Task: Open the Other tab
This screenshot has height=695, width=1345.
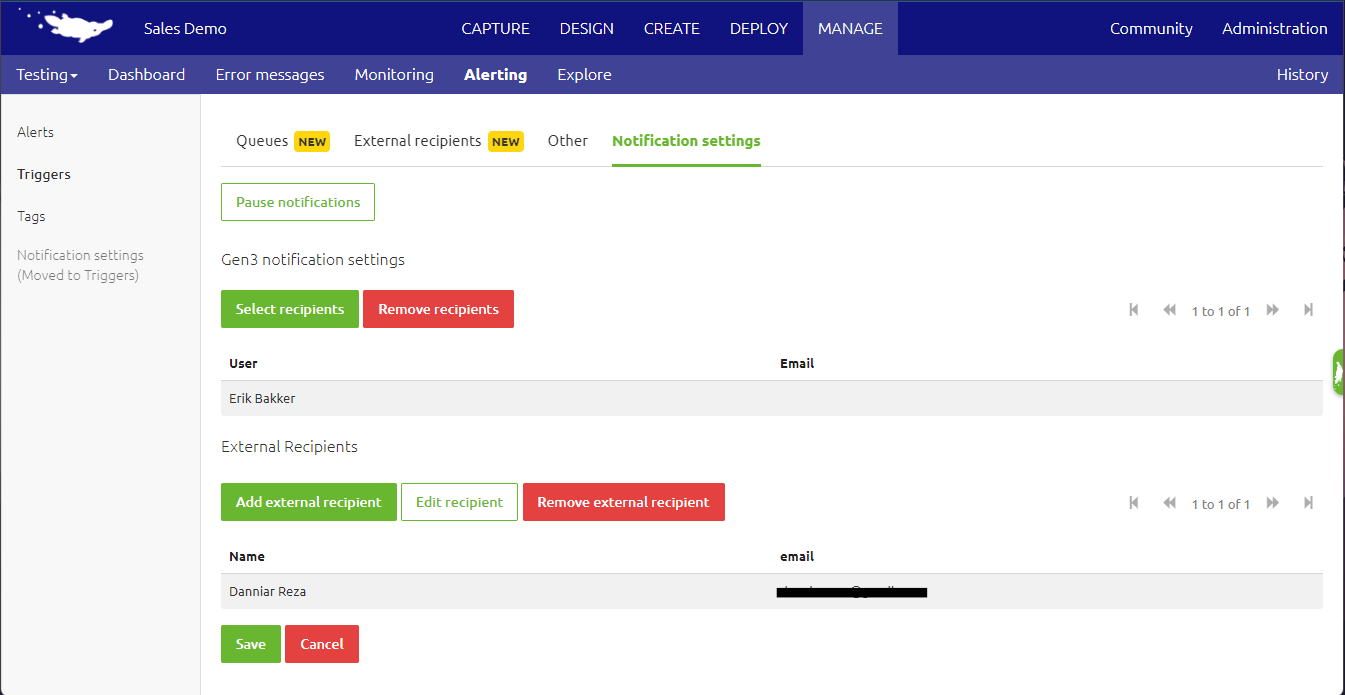Action: [567, 141]
